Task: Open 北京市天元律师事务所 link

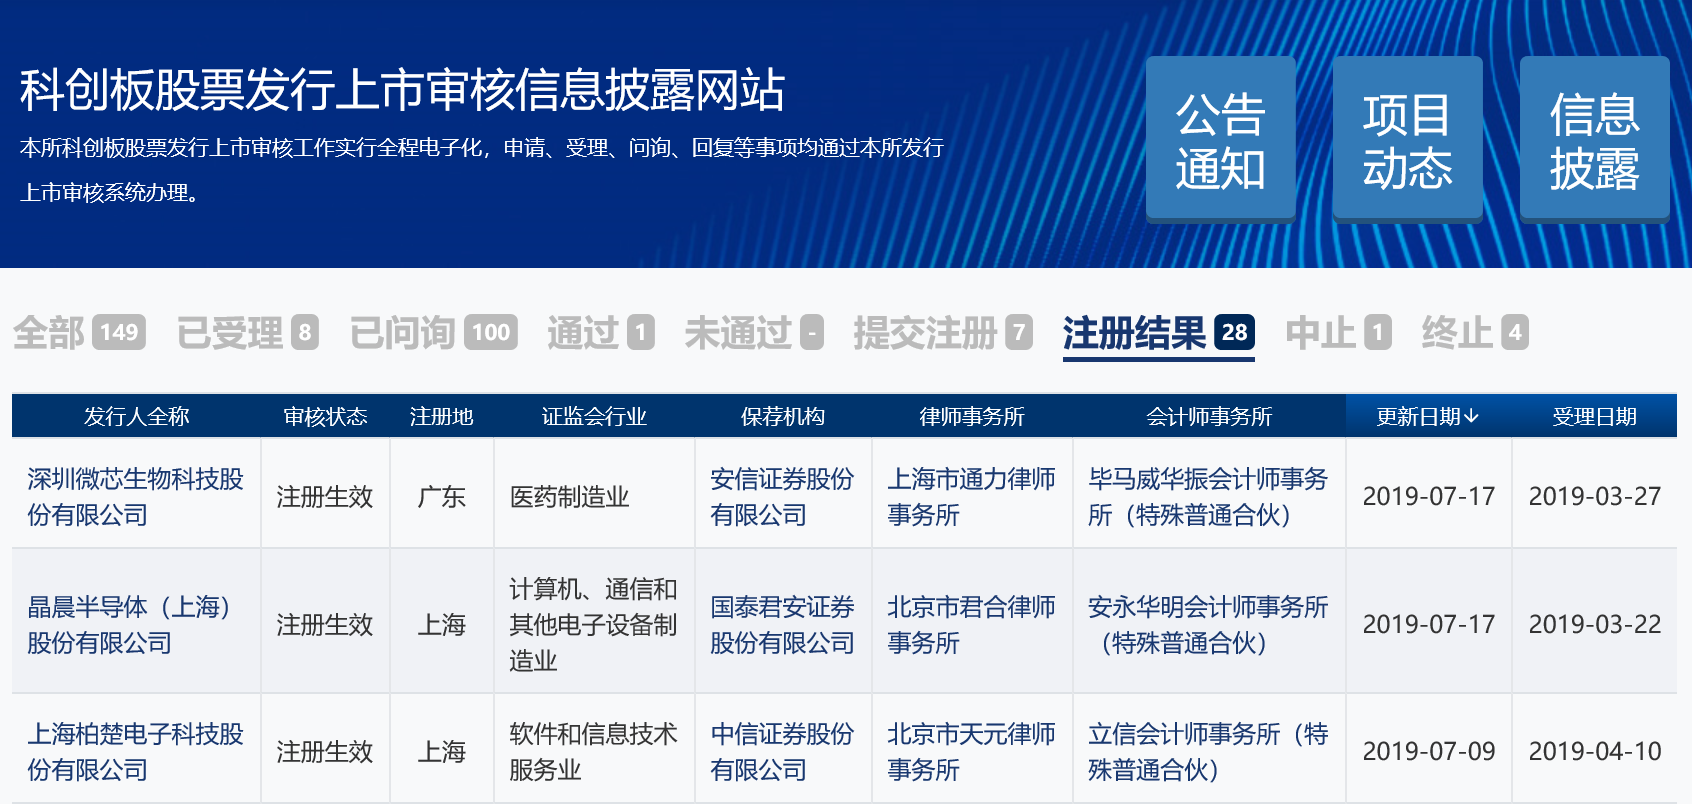Action: [x=971, y=752]
